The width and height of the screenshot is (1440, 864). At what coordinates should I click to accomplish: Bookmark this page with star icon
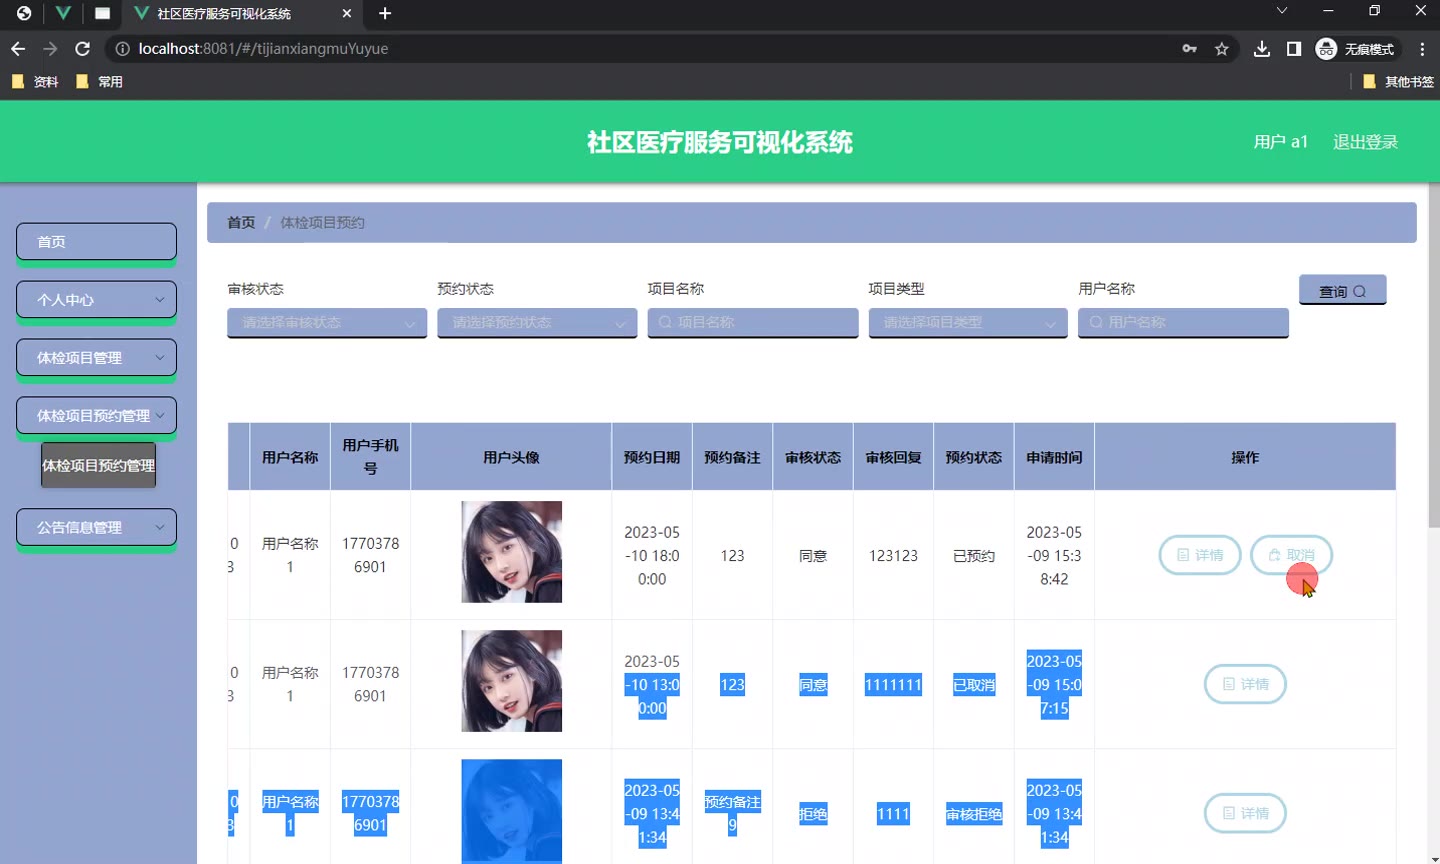tap(1221, 49)
